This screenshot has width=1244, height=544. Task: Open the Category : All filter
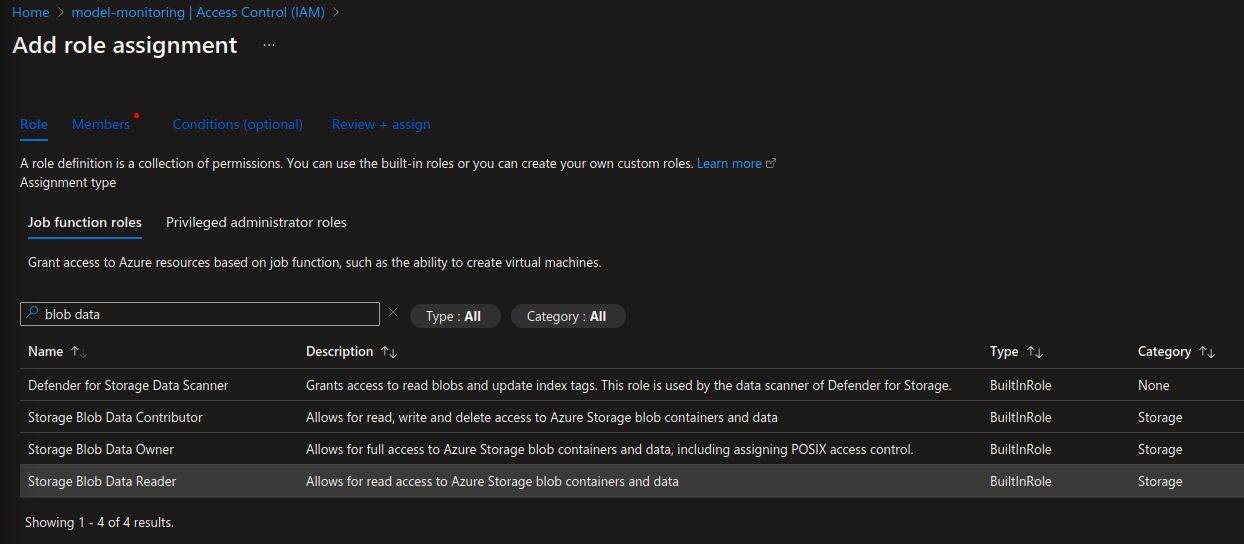click(567, 316)
